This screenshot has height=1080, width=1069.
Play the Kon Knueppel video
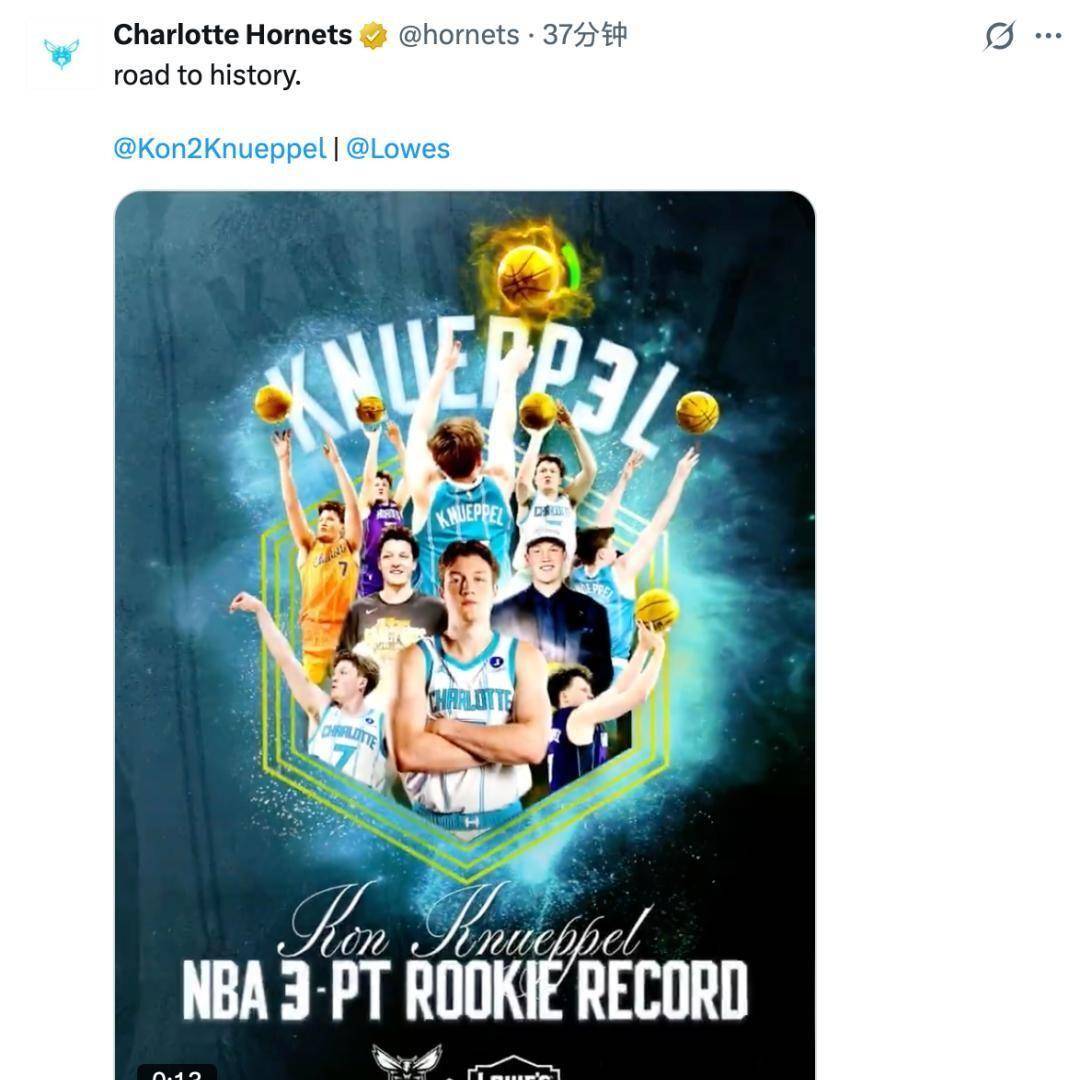pyautogui.click(x=465, y=636)
